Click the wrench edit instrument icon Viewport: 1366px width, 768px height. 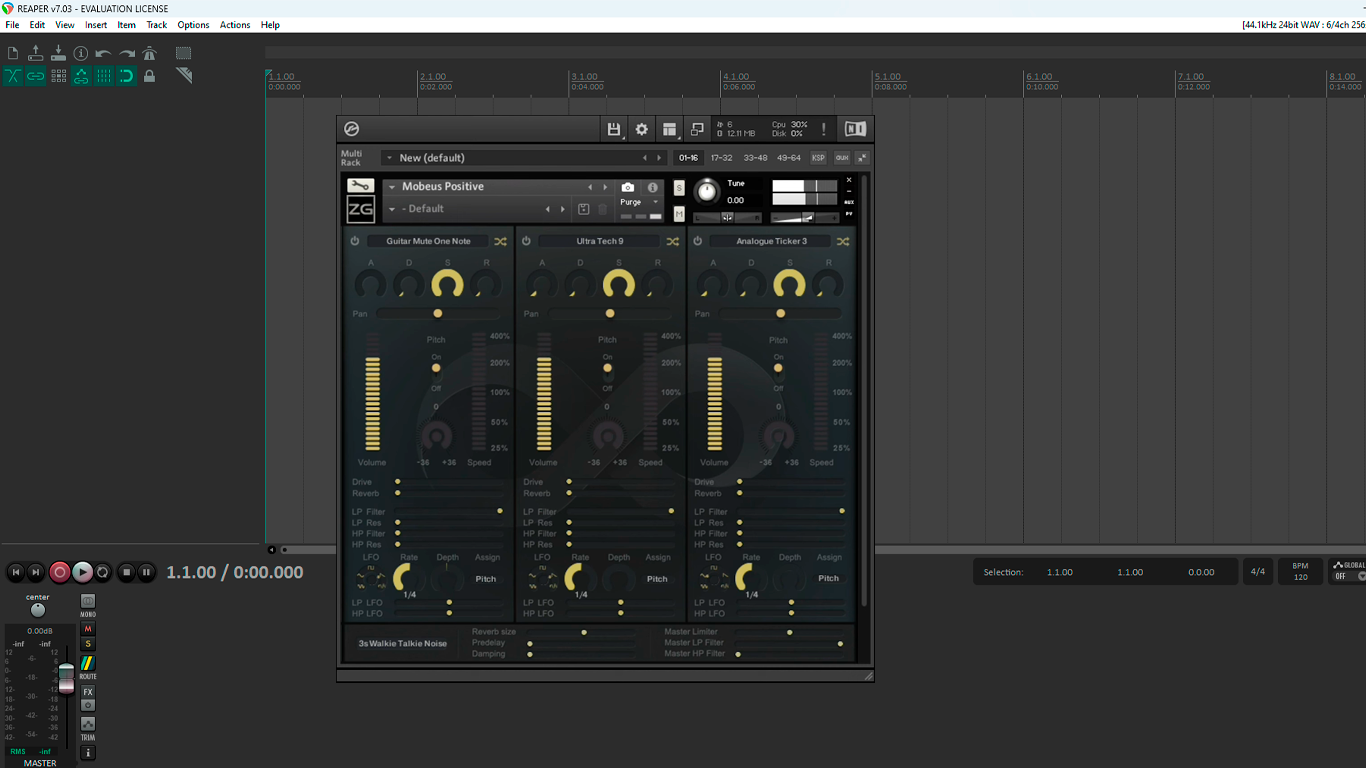[x=360, y=186]
